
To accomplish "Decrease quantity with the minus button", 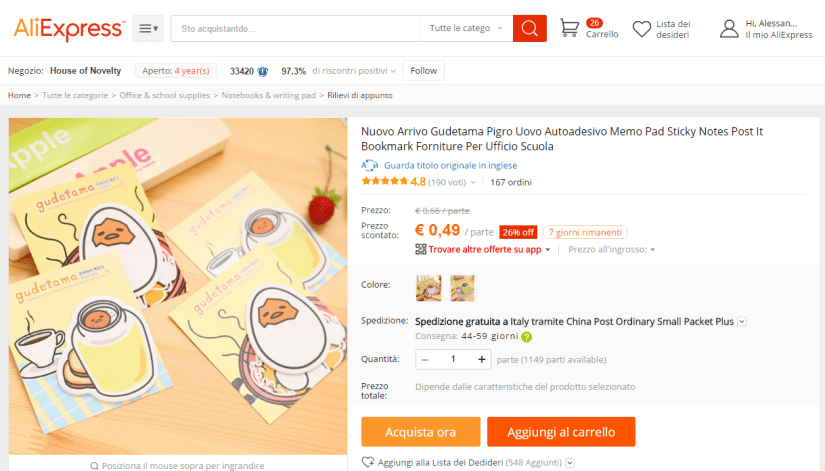I will 425,359.
